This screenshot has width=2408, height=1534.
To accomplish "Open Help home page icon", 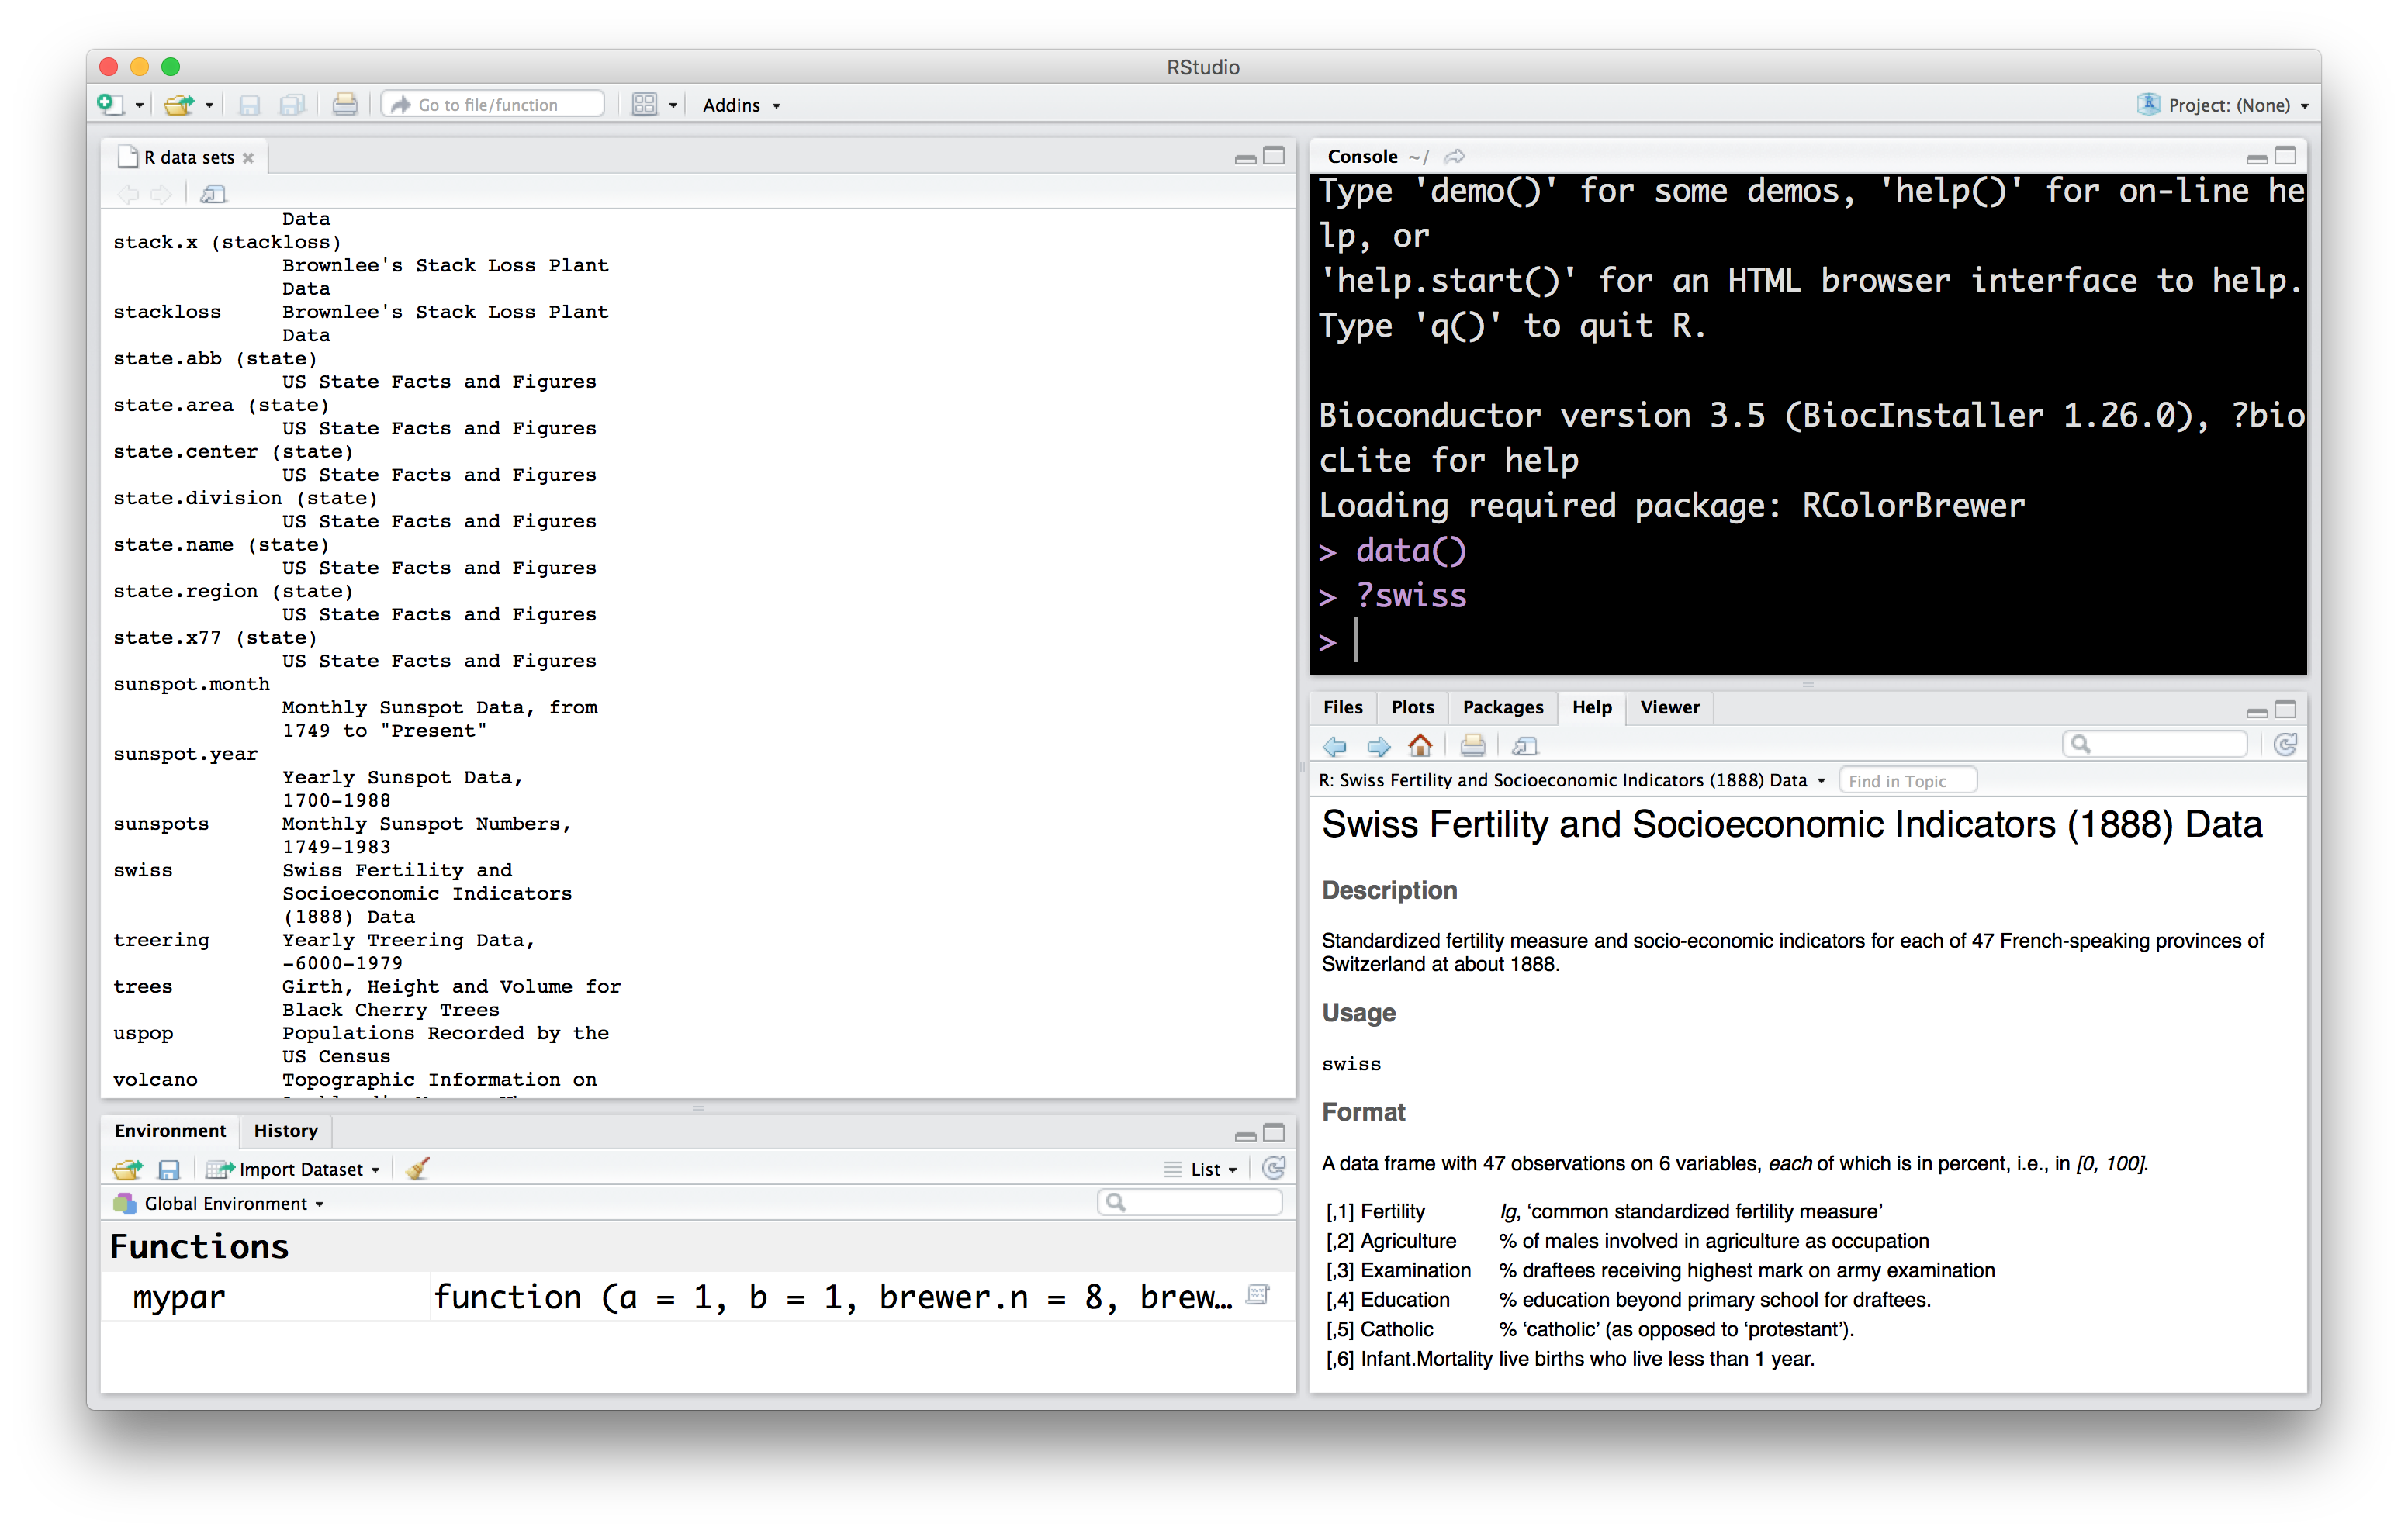I will pos(1420,745).
